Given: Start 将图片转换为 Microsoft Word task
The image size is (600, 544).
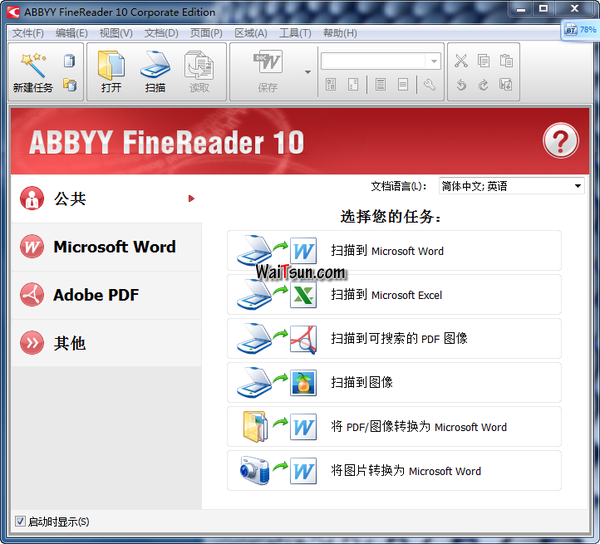Looking at the screenshot, I should 394,471.
